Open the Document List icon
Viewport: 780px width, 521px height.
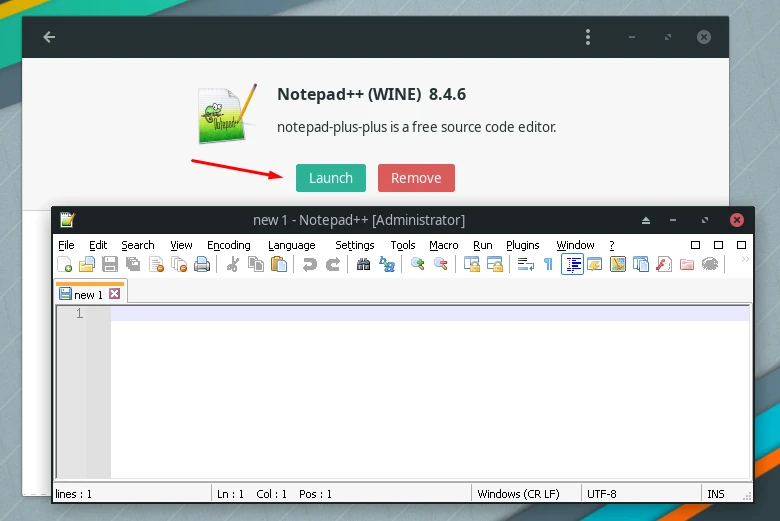pos(641,264)
